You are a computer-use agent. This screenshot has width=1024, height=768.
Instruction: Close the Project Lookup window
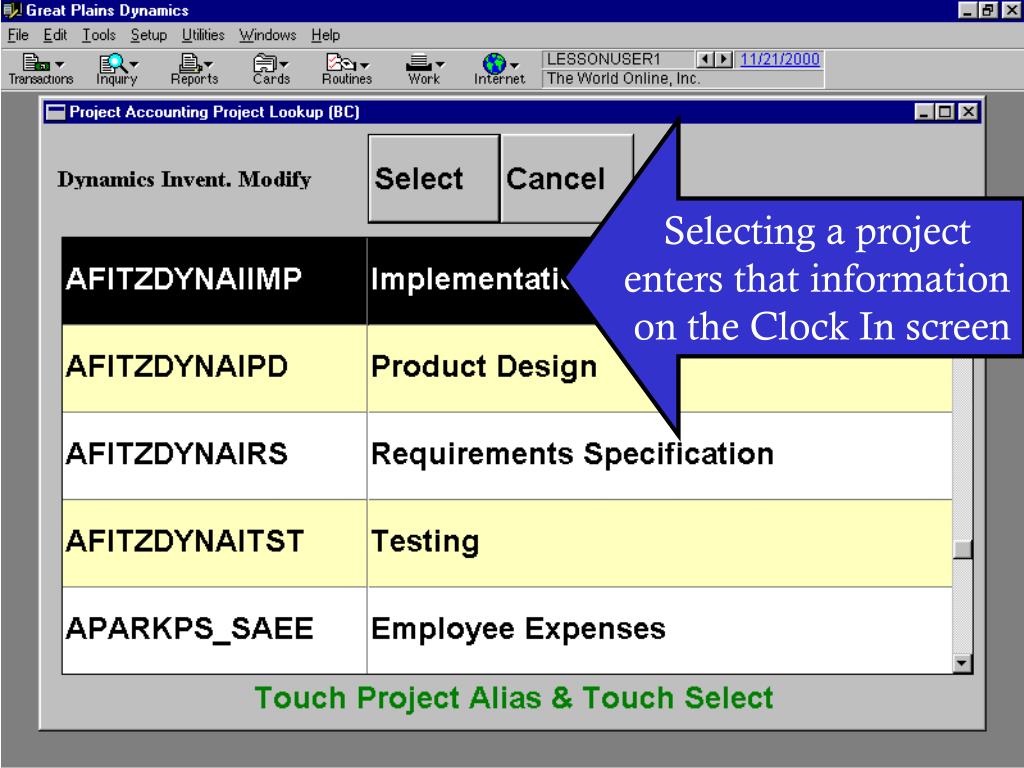pyautogui.click(x=968, y=112)
